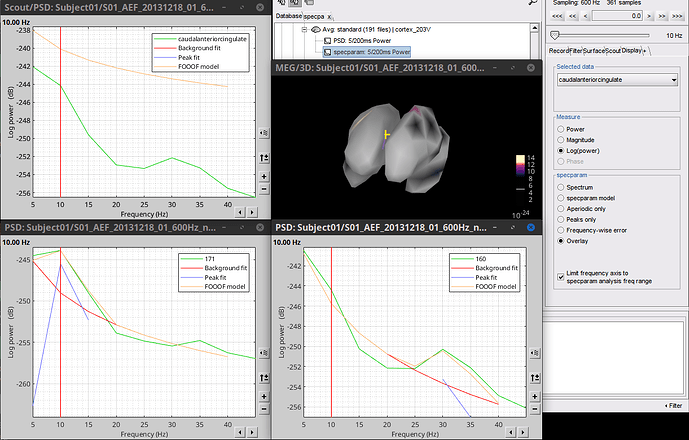Open the Selected data dropdown (caudalanteriorcingulate)
Image resolution: width=689 pixels, height=440 pixels.
[x=617, y=80]
